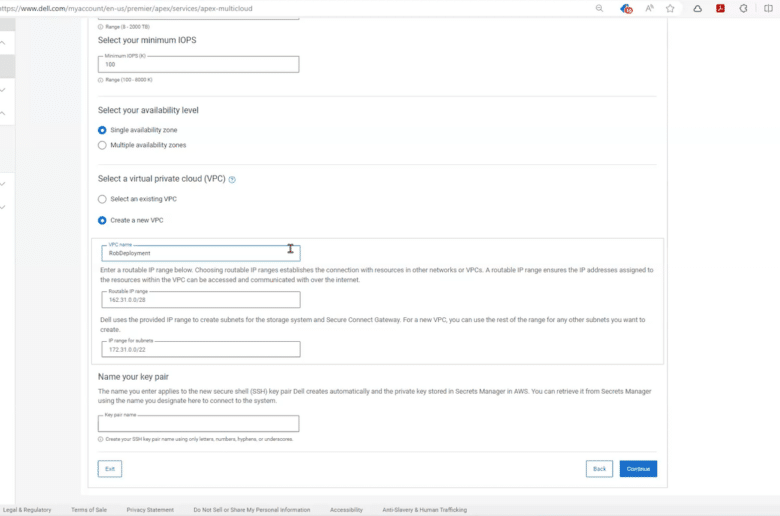The height and width of the screenshot is (516, 780).
Task: Click the extensions icon left of split screen
Action: click(743, 8)
